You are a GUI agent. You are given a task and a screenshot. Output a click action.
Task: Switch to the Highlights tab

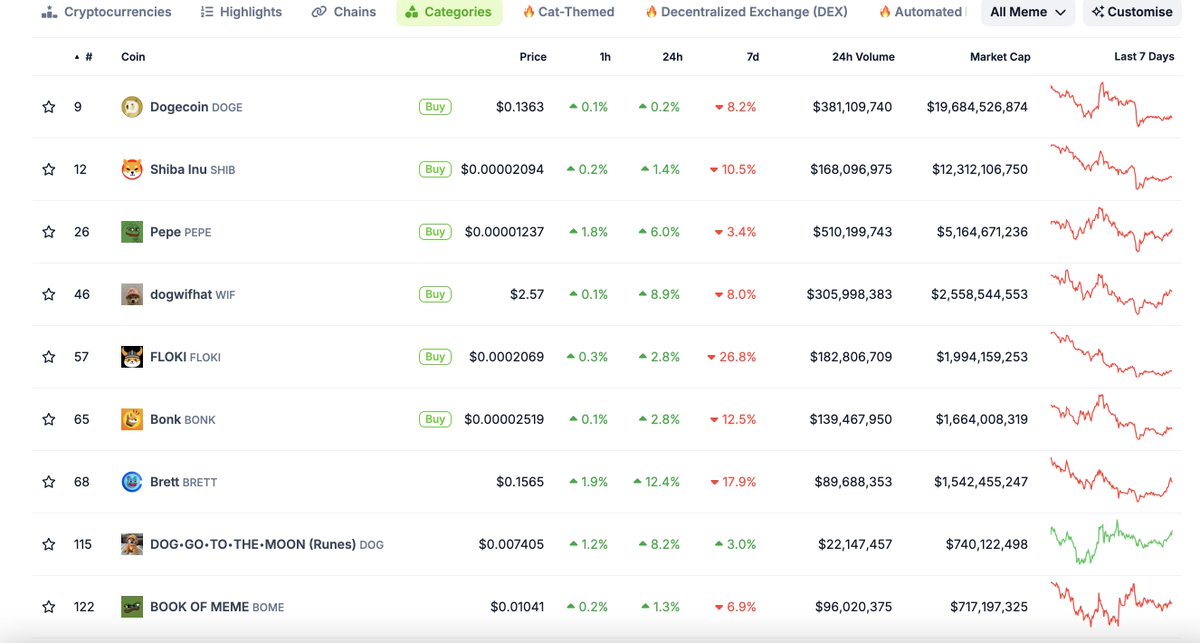pos(241,12)
